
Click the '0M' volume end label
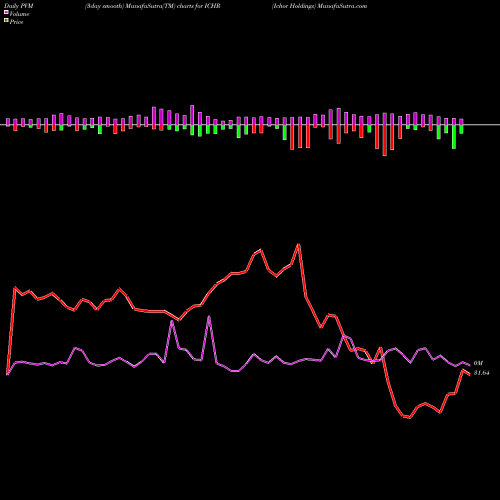478,363
